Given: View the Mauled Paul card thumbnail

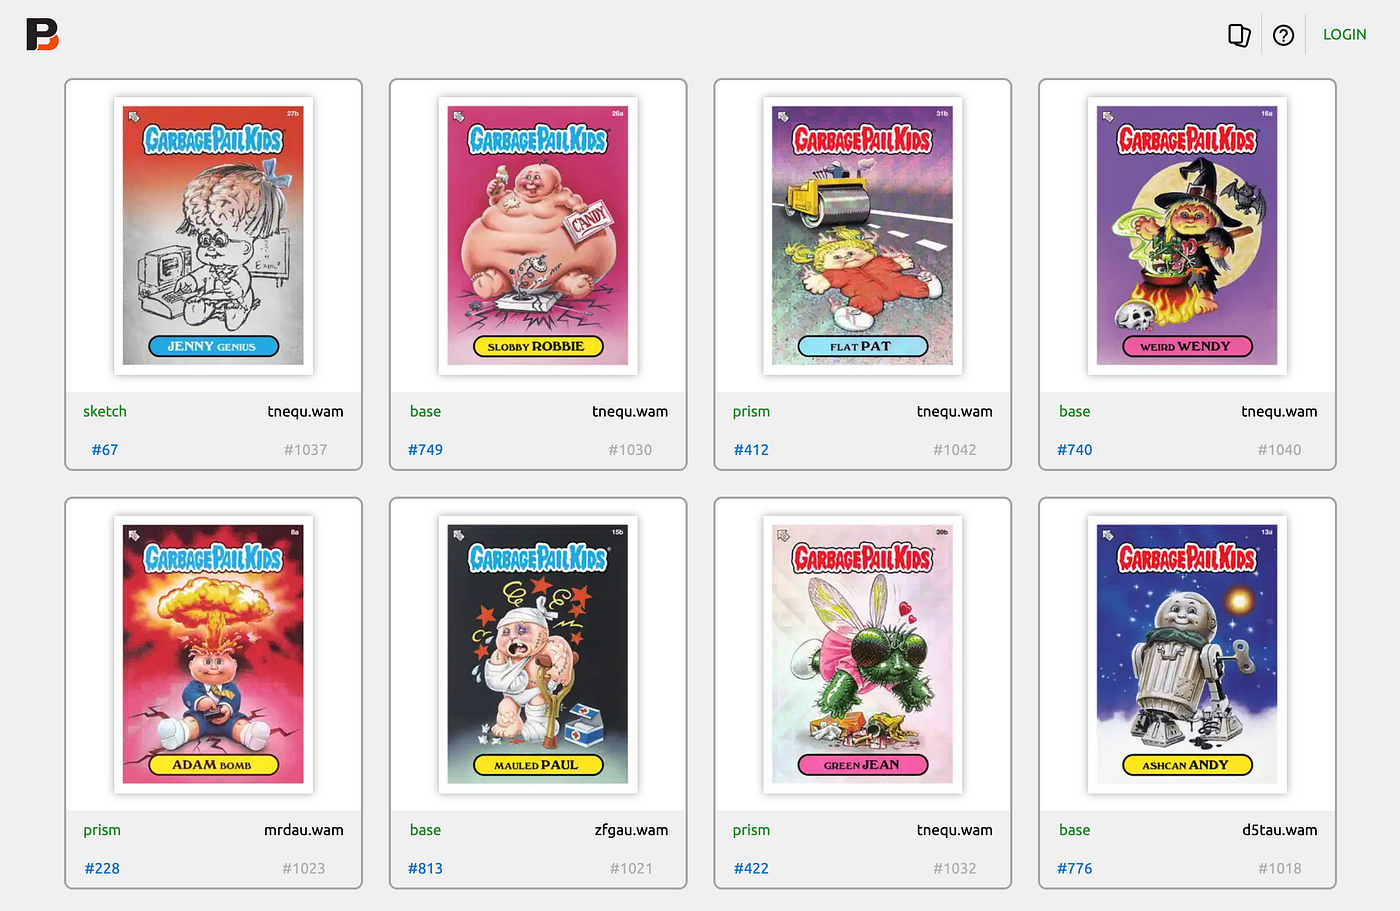Looking at the screenshot, I should (x=538, y=654).
